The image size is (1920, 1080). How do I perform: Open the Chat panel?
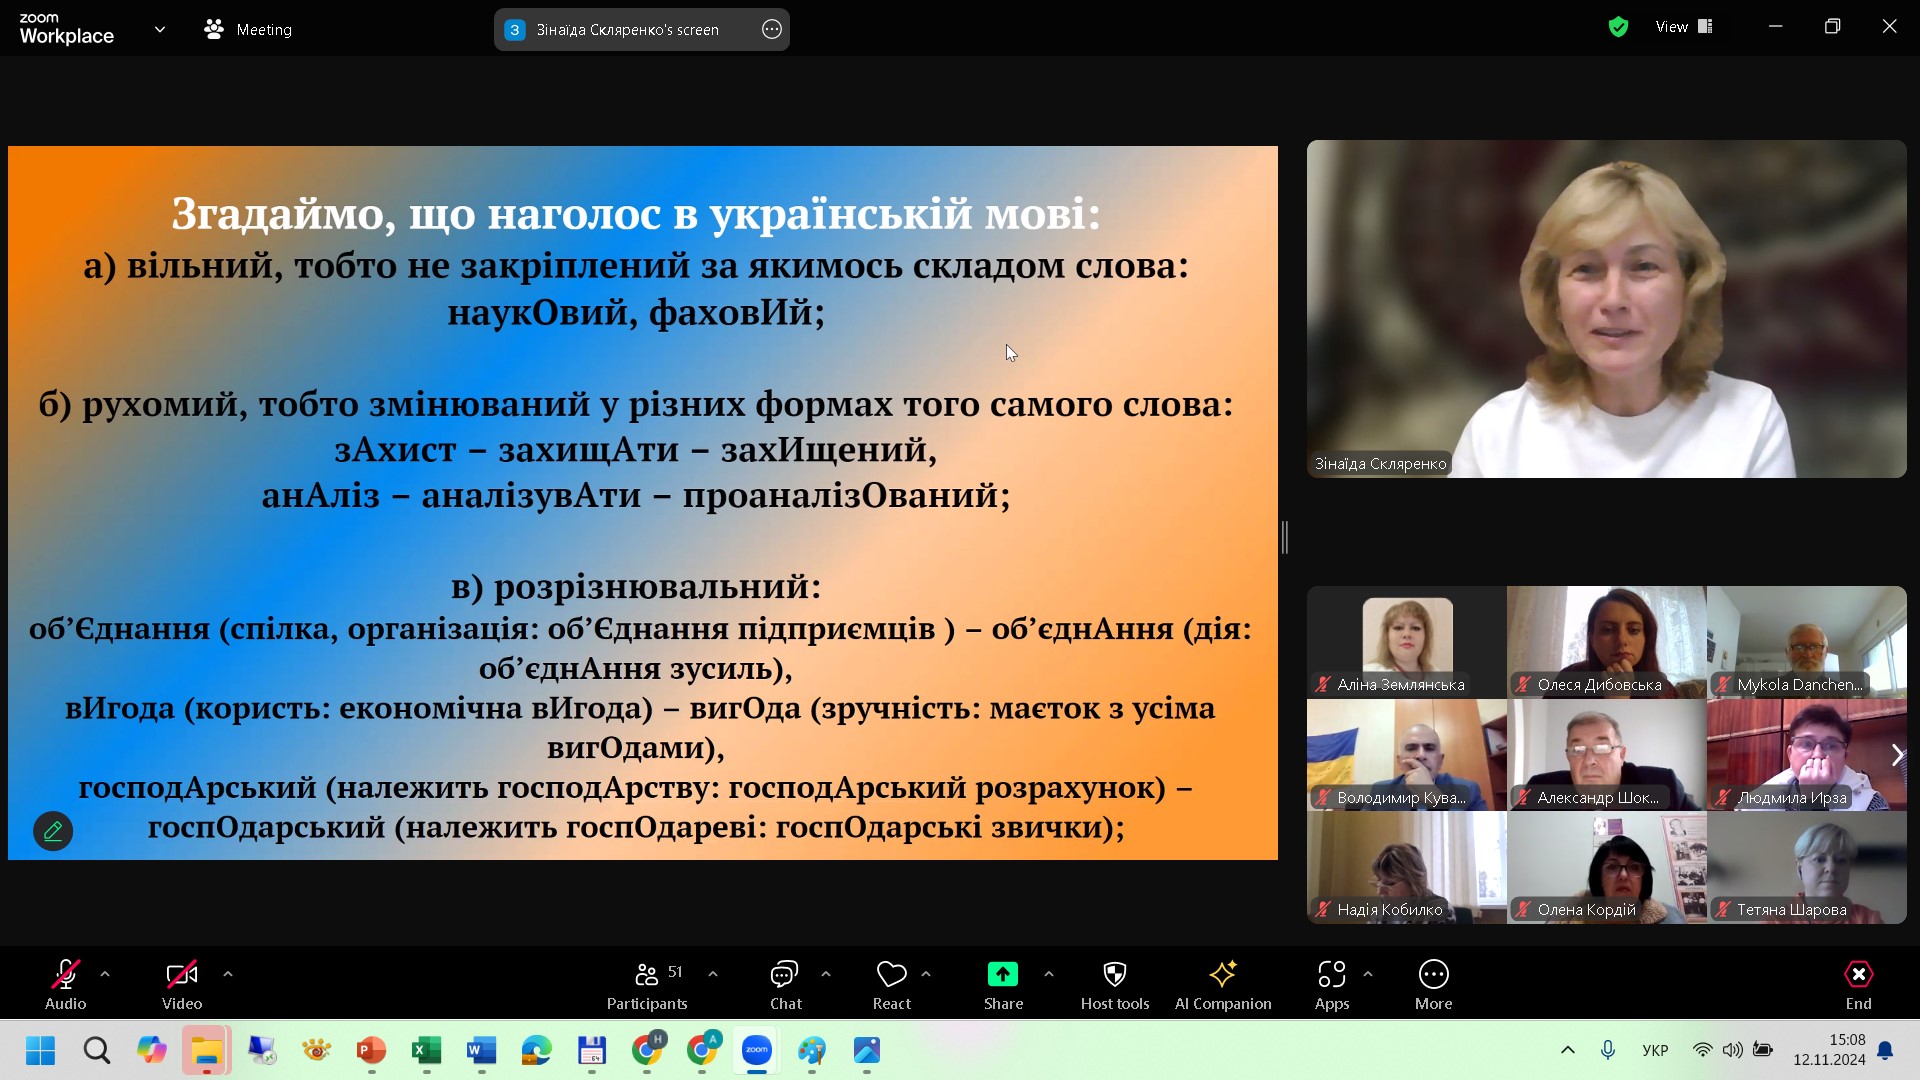785,985
